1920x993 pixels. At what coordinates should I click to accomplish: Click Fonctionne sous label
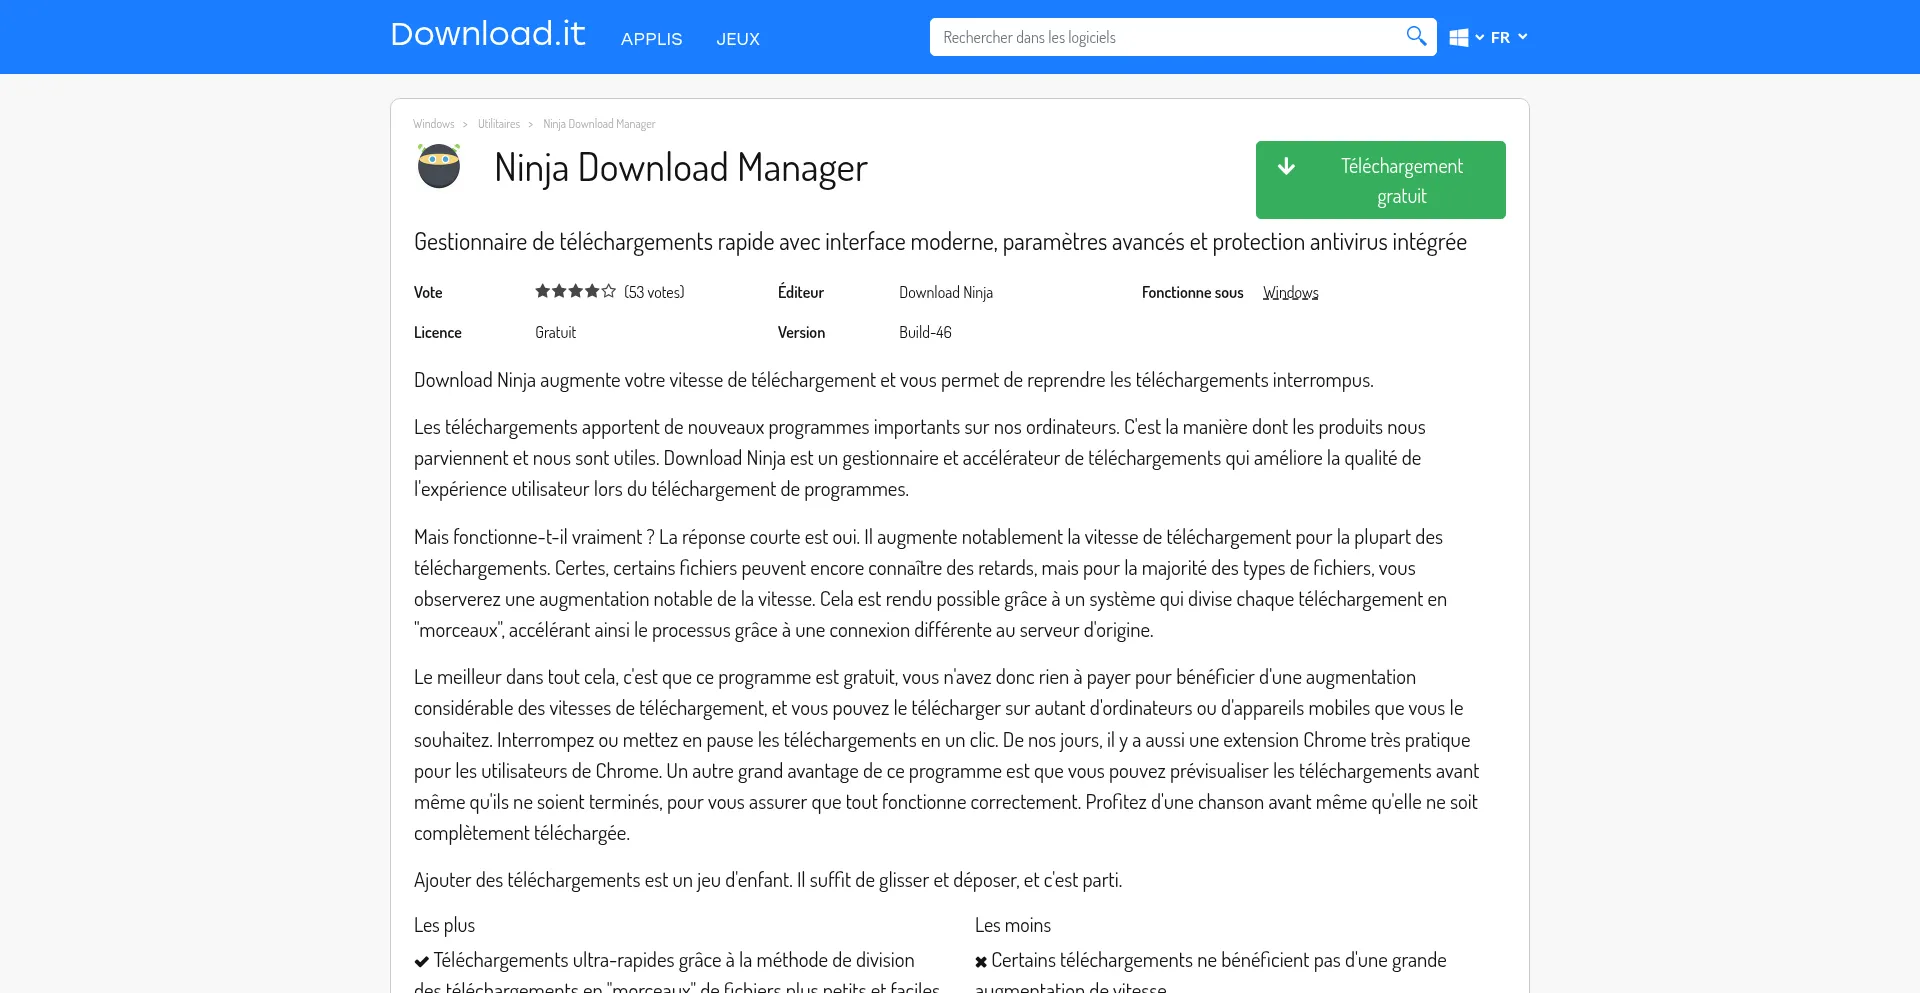(x=1193, y=293)
